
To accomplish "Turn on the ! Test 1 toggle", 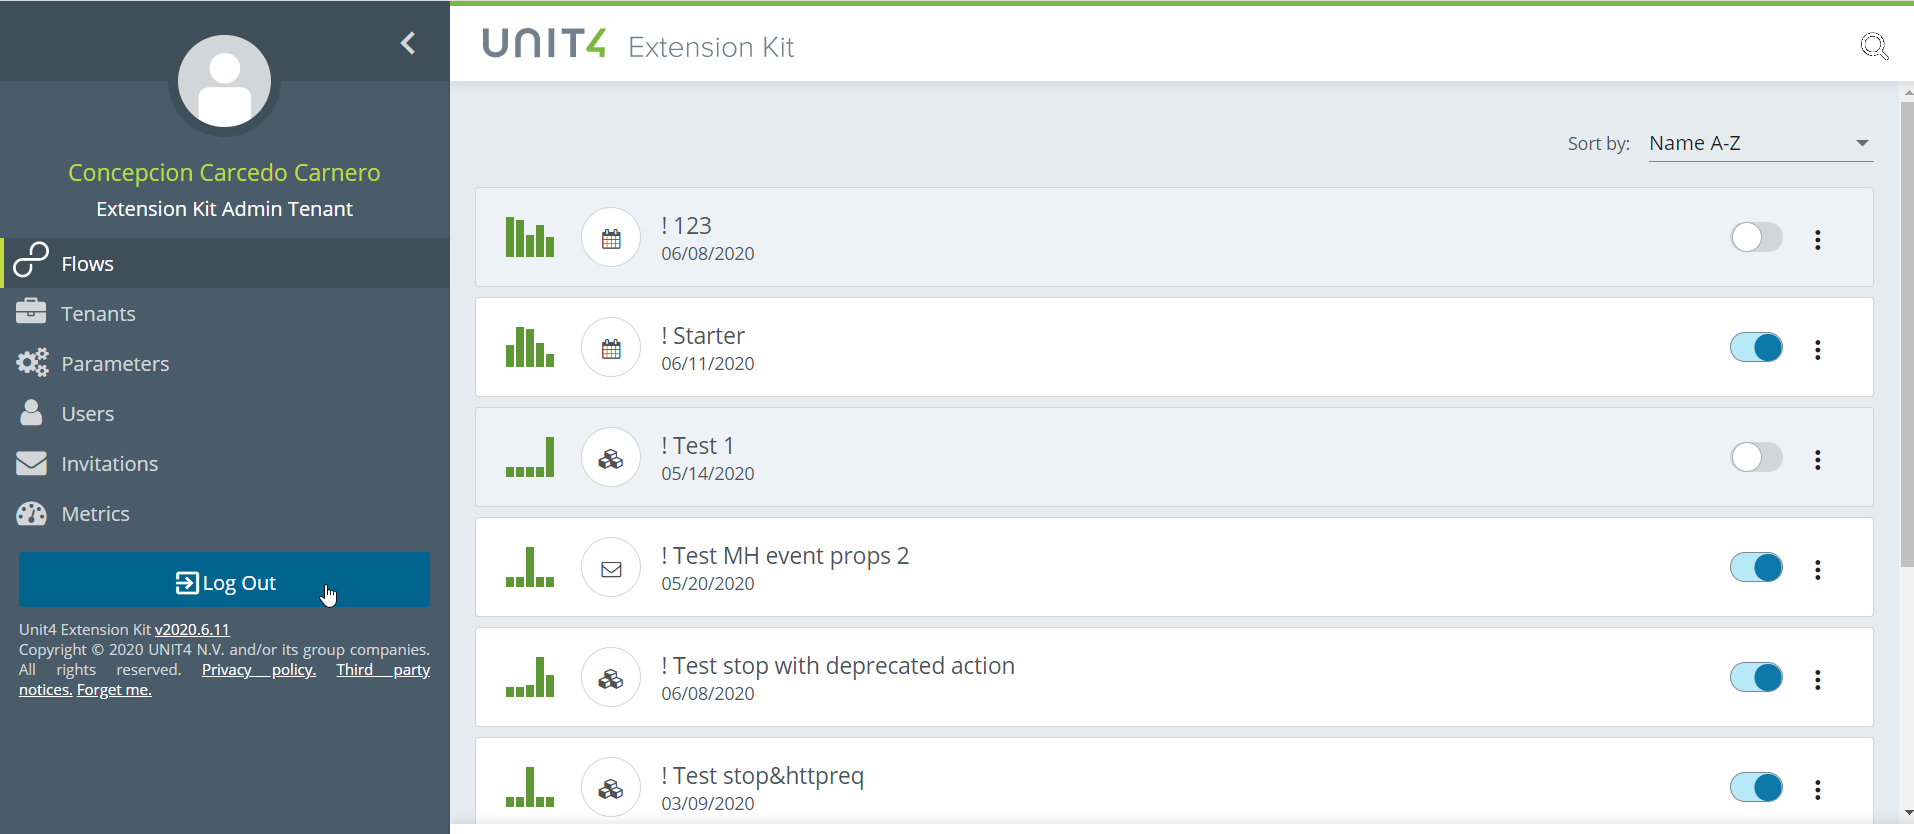I will coord(1756,458).
